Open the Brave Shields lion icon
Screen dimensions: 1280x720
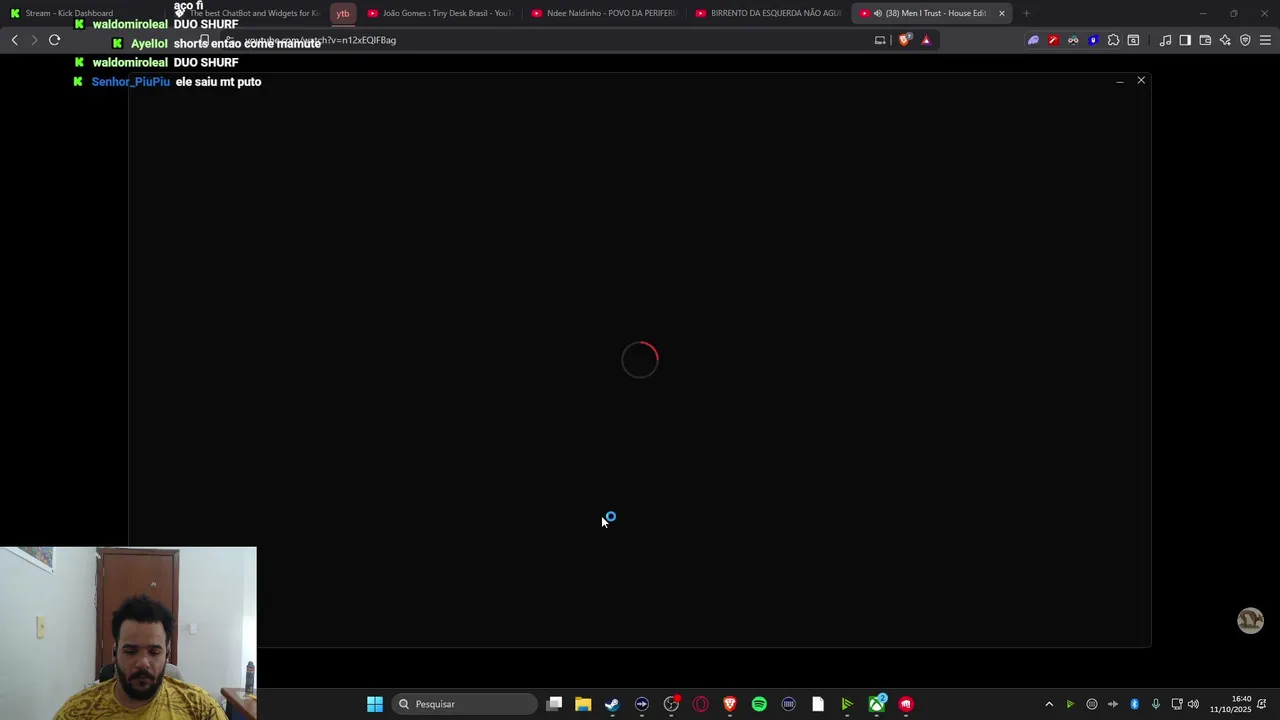904,40
